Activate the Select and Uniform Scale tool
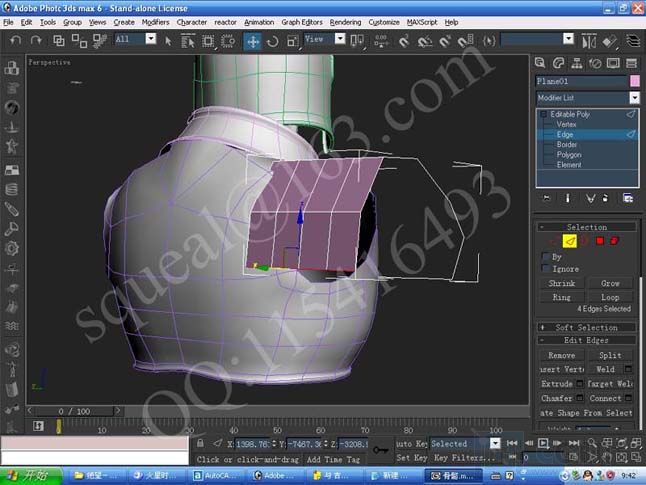This screenshot has width=646, height=485. click(293, 41)
